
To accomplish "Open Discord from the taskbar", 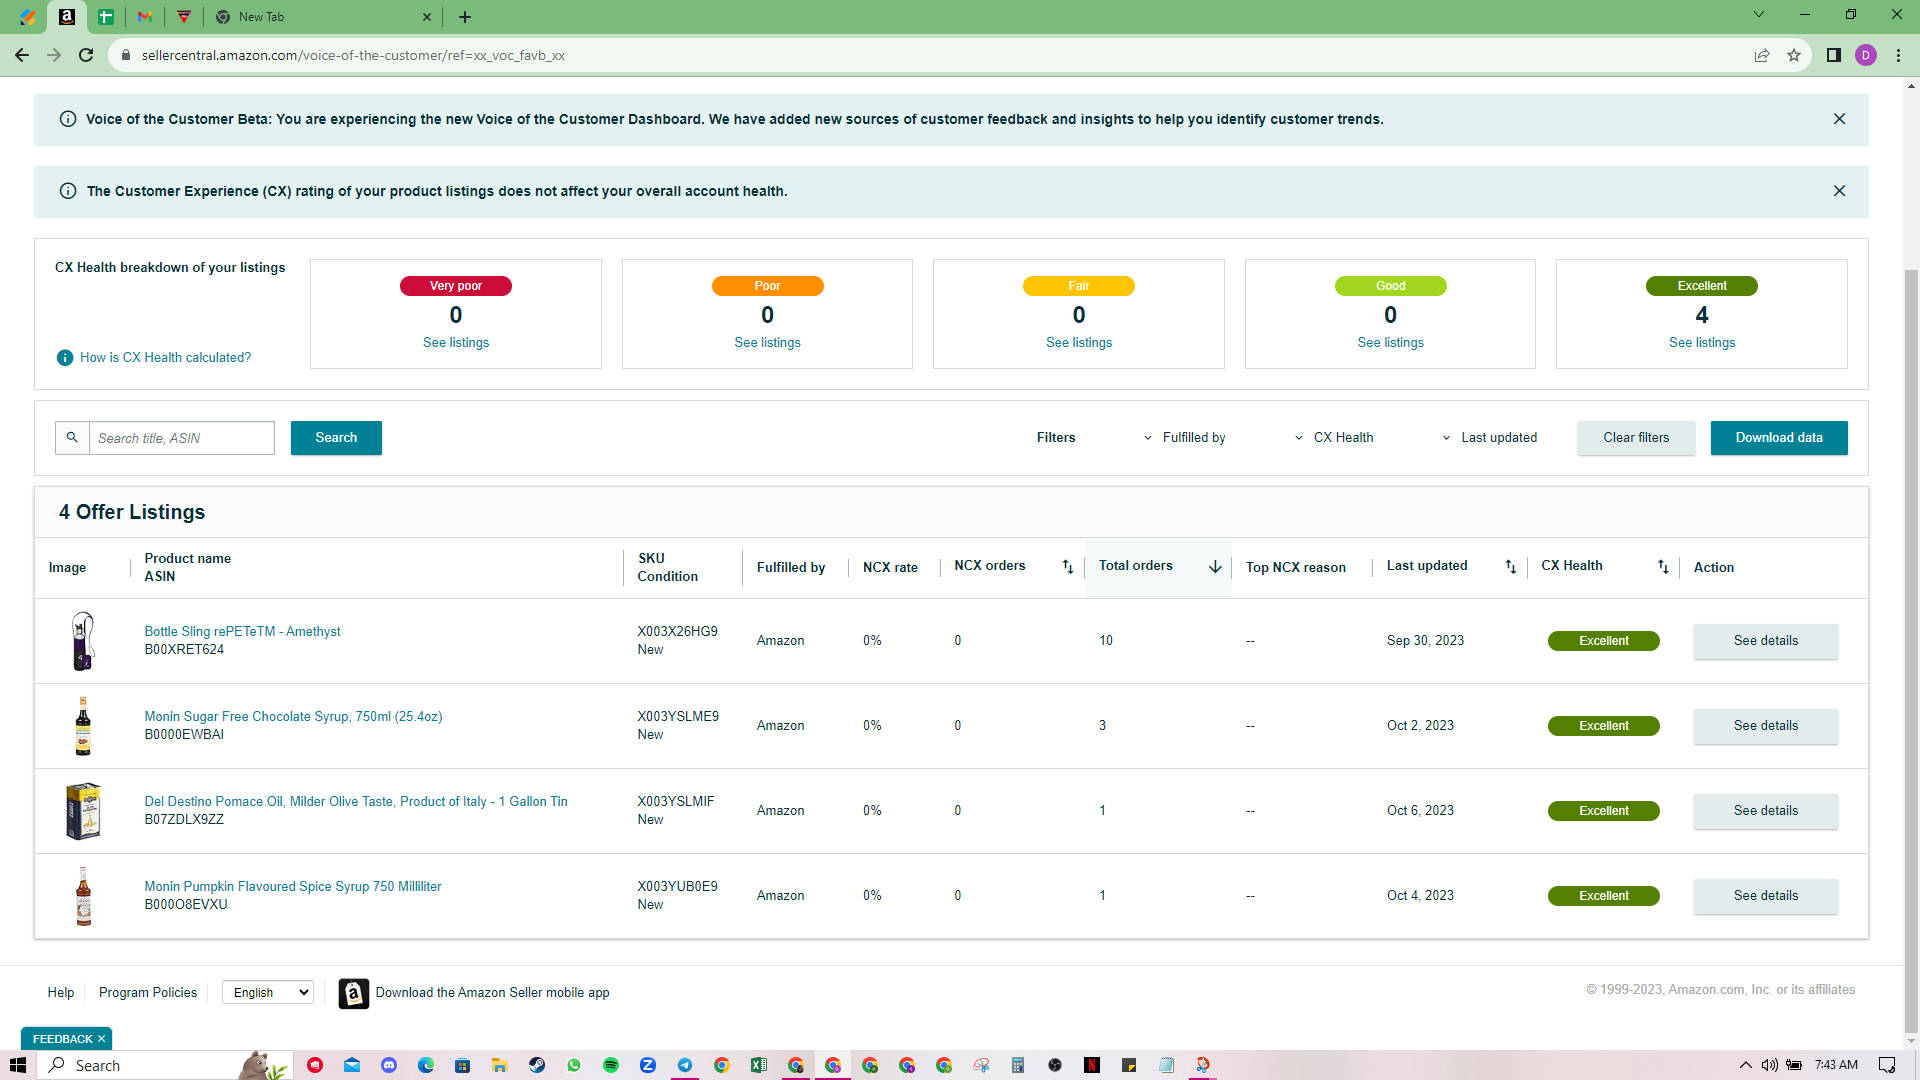I will tap(389, 1065).
